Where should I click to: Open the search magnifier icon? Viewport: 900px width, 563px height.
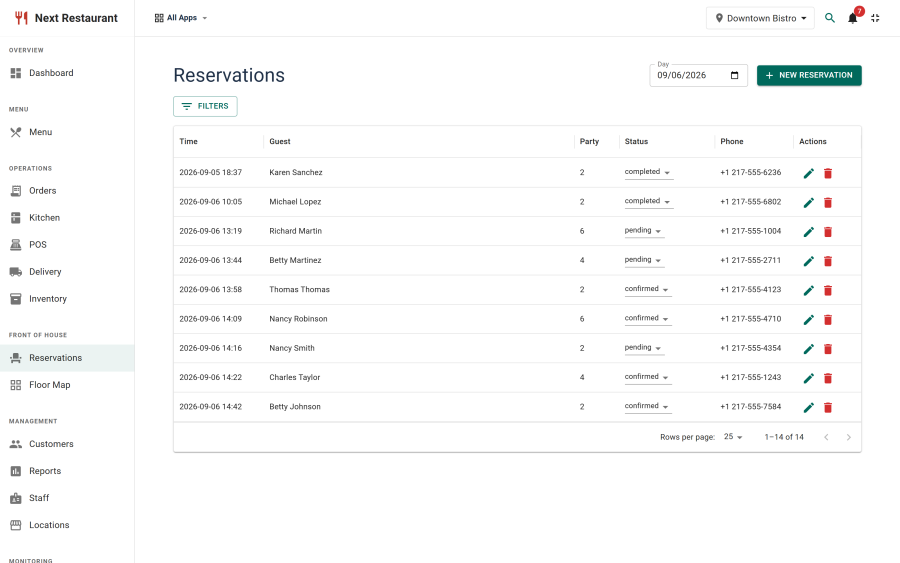(x=829, y=18)
